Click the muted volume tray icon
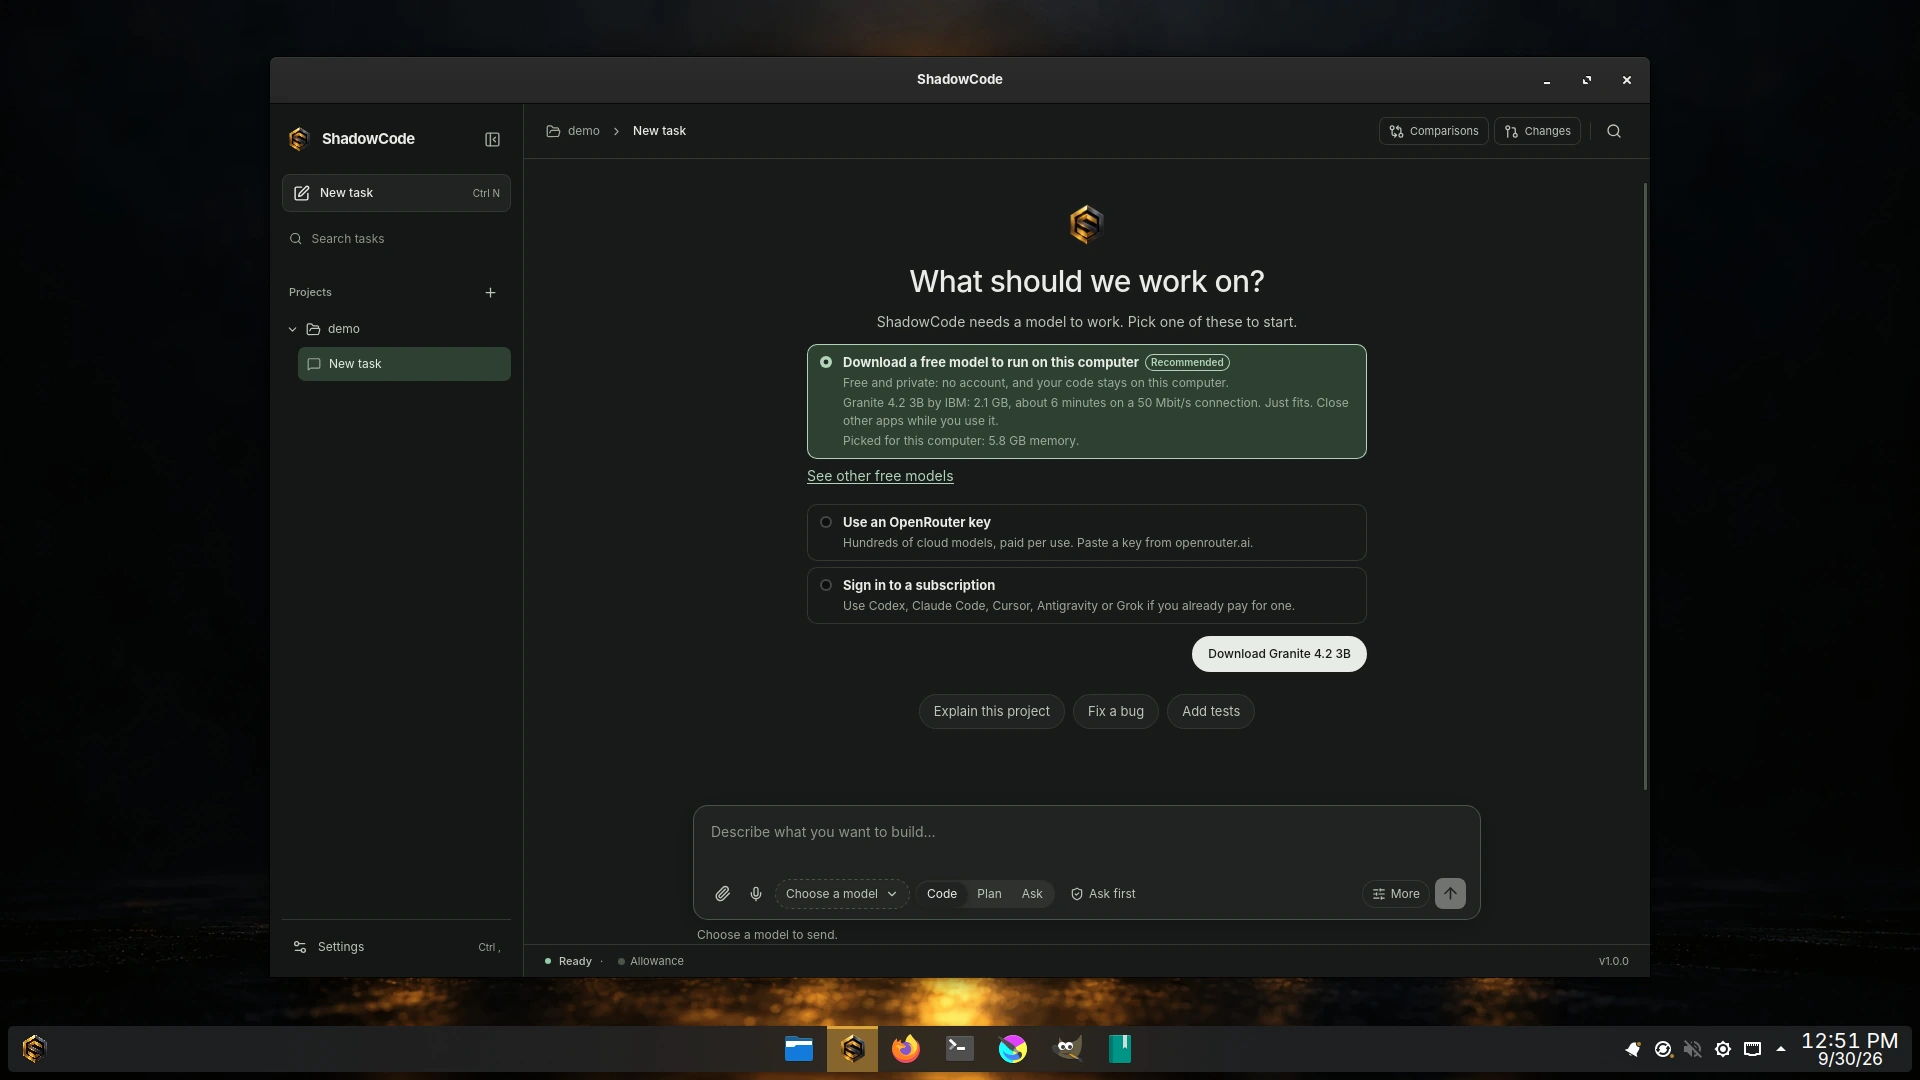1920x1080 pixels. tap(1692, 1049)
